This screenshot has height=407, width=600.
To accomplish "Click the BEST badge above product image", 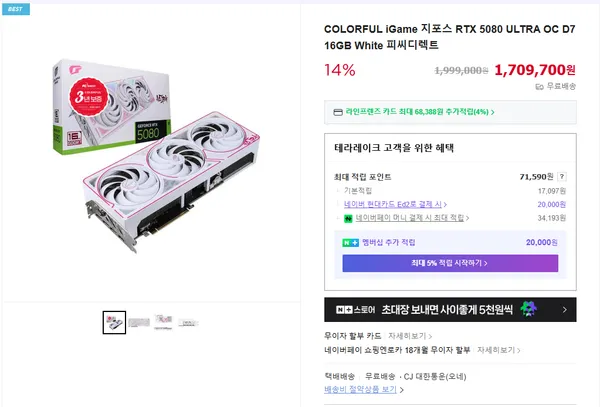I will tap(17, 8).
